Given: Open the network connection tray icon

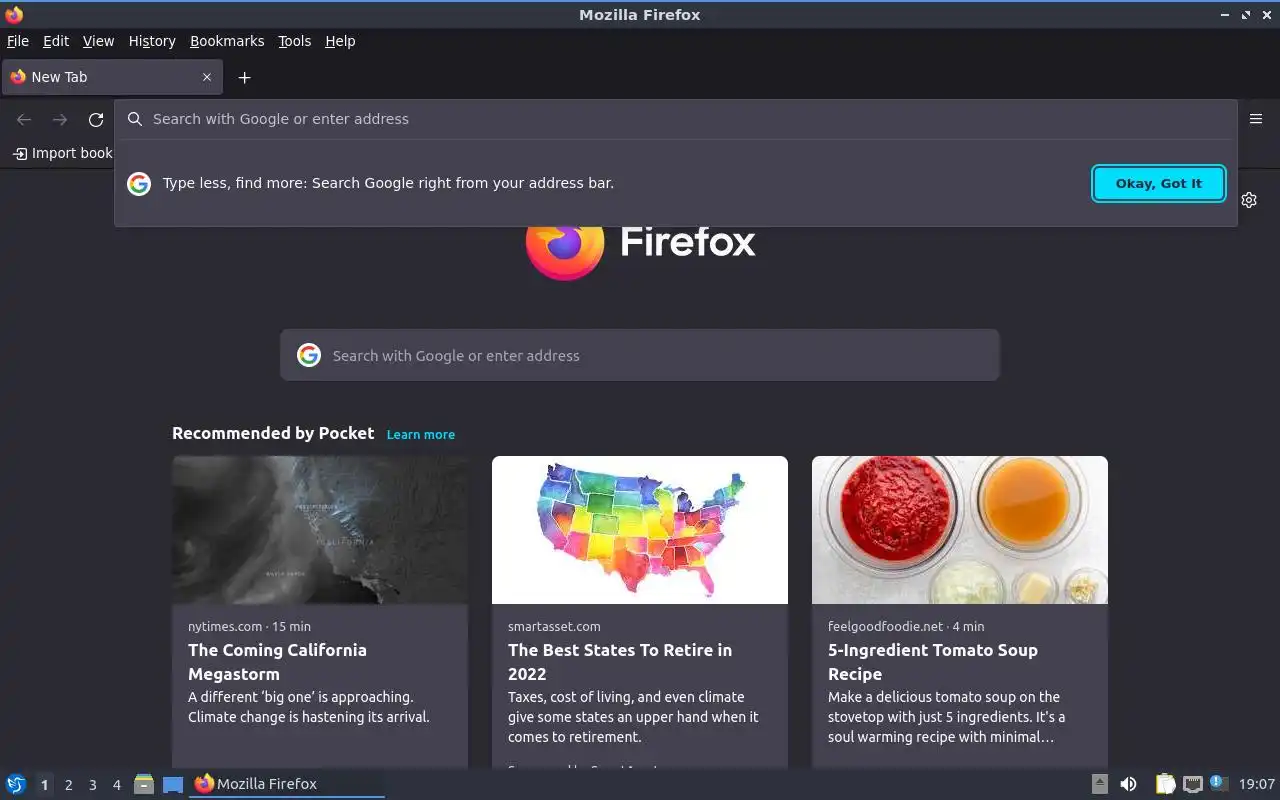Looking at the screenshot, I should click(x=1192, y=784).
